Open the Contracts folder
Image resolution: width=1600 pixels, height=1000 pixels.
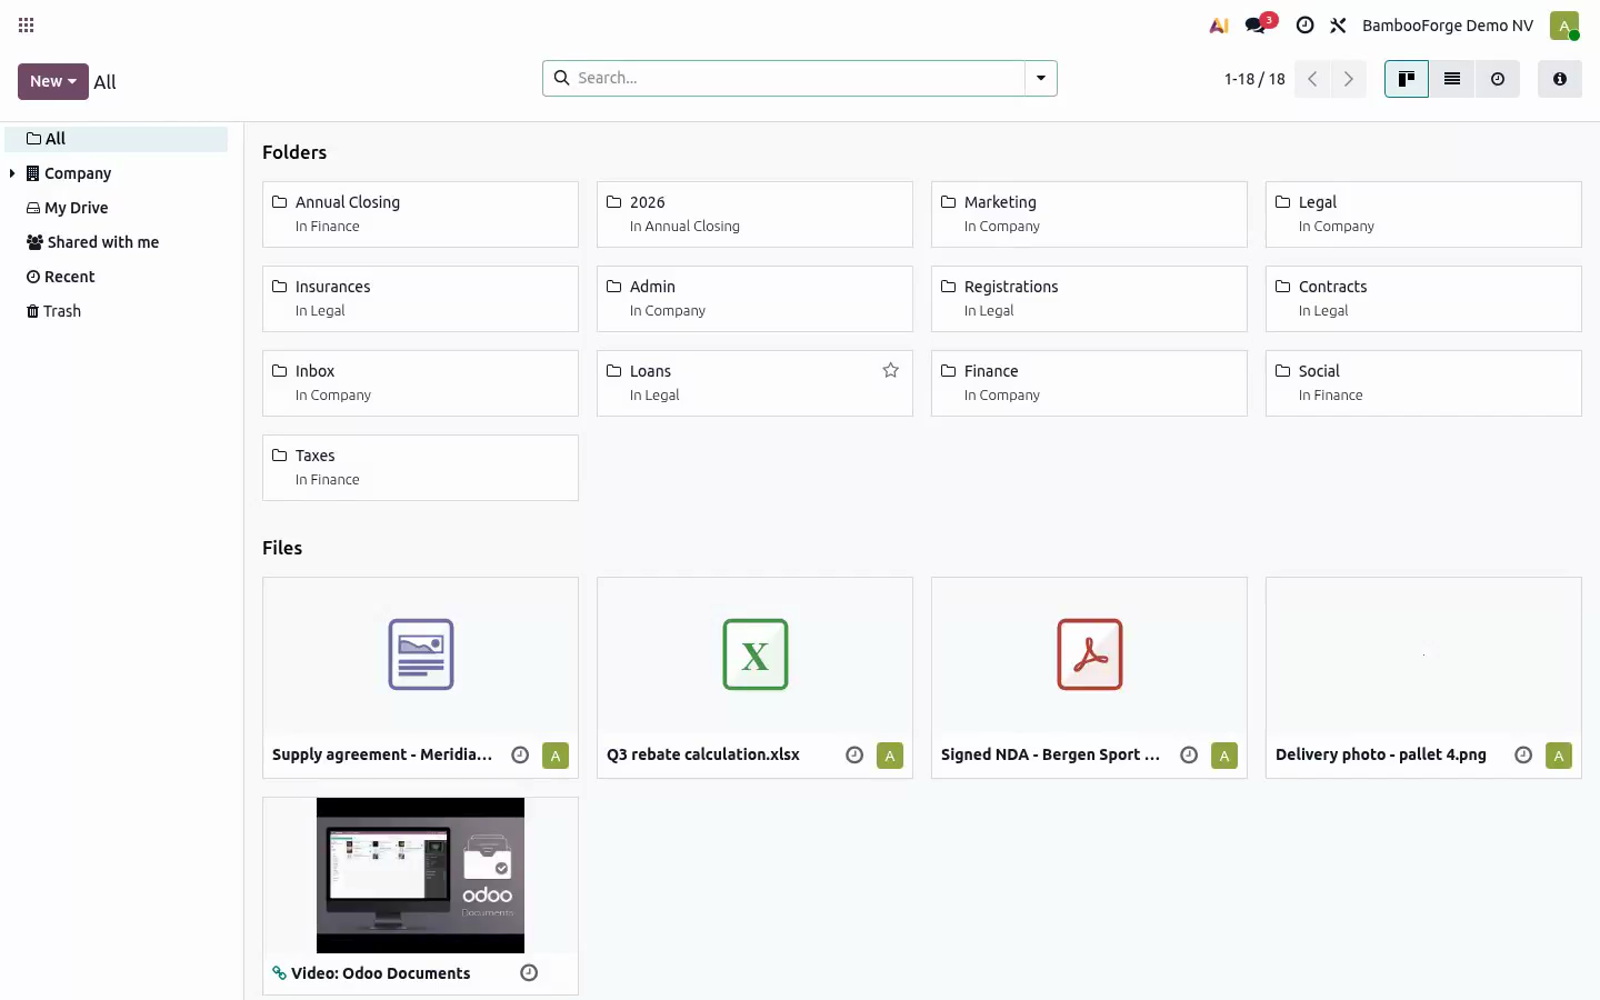coord(1423,298)
